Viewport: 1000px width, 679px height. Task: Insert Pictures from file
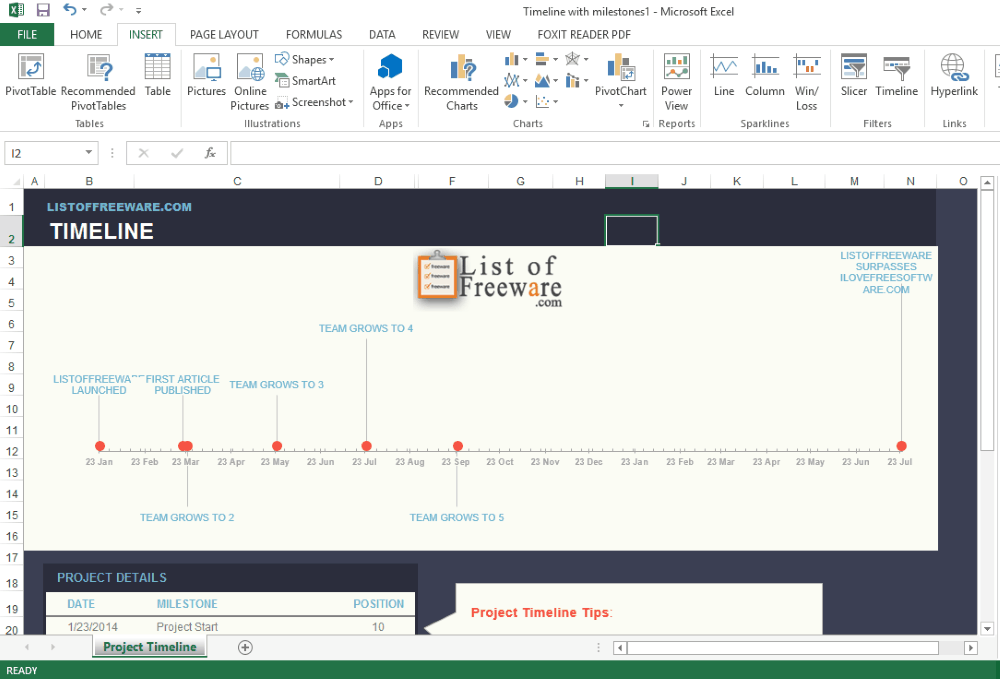tap(206, 75)
